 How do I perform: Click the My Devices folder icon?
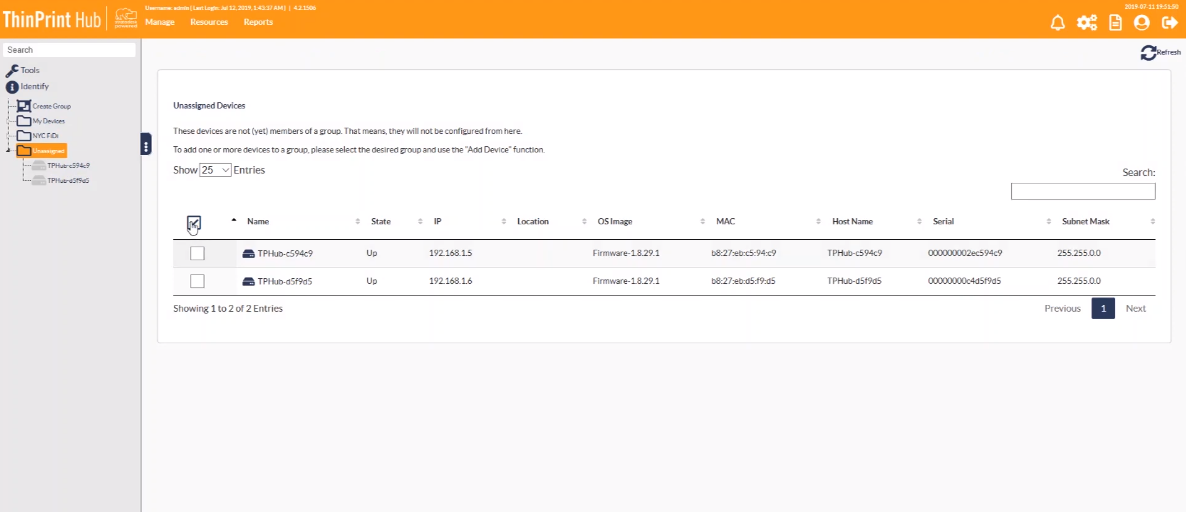tap(23, 120)
